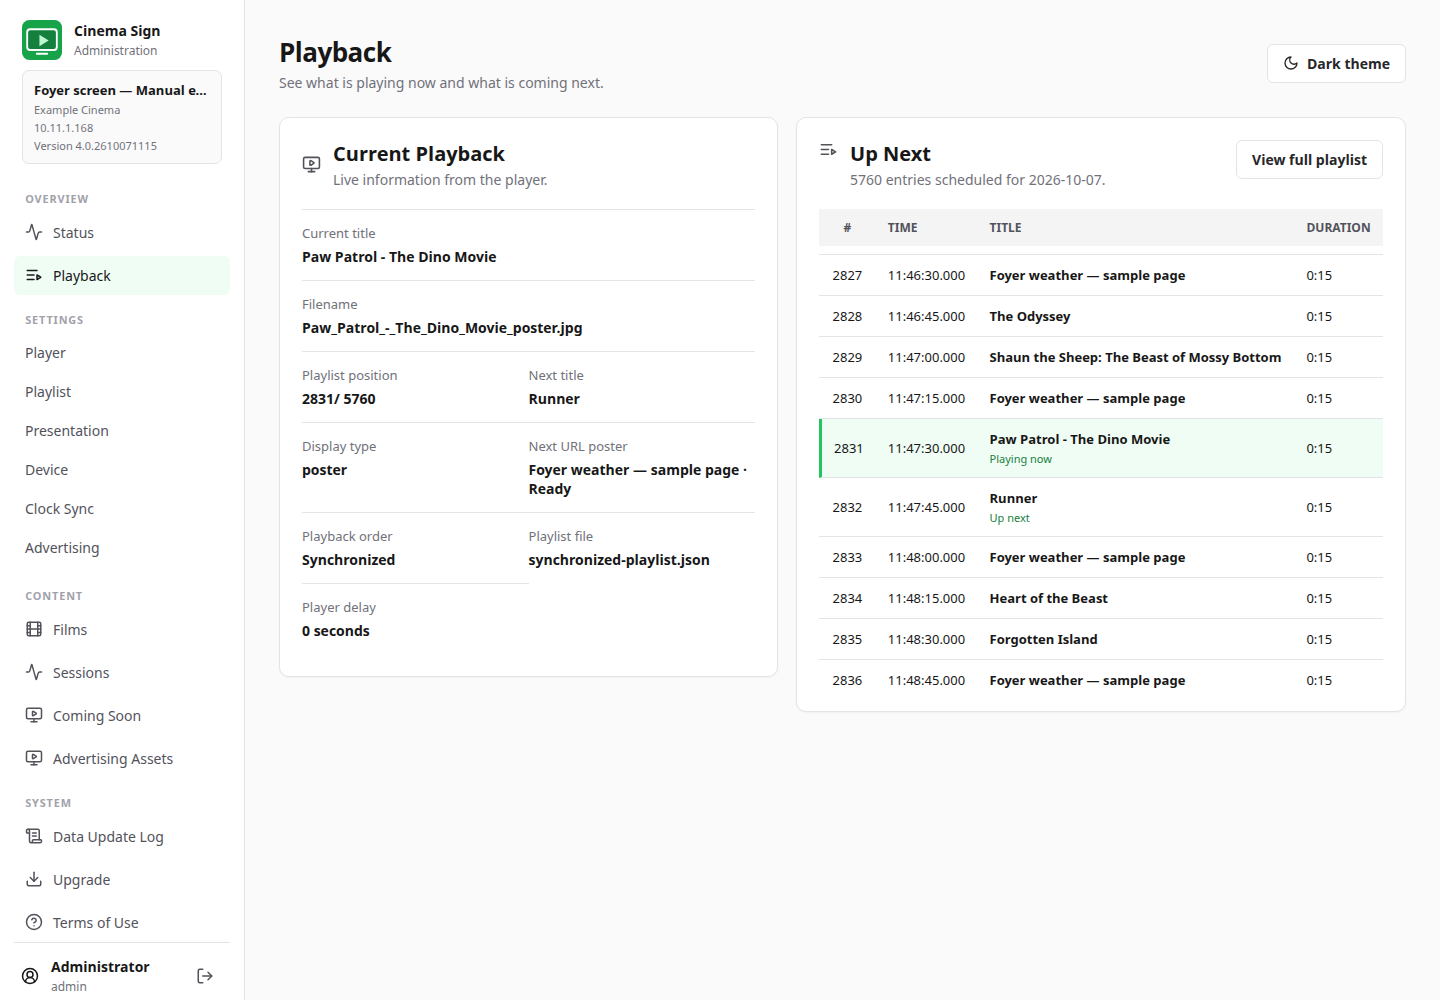Click the Coming Soon screen icon

coord(34,715)
